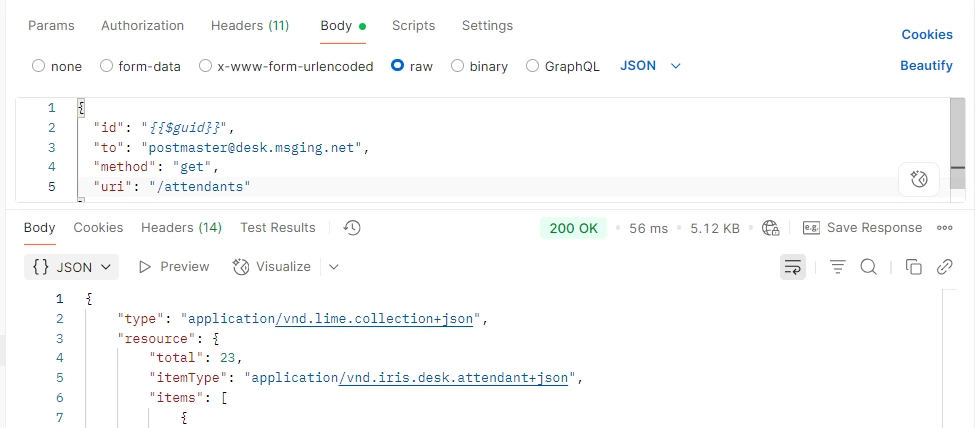
Task: Open the Test Results tab
Action: click(x=278, y=228)
